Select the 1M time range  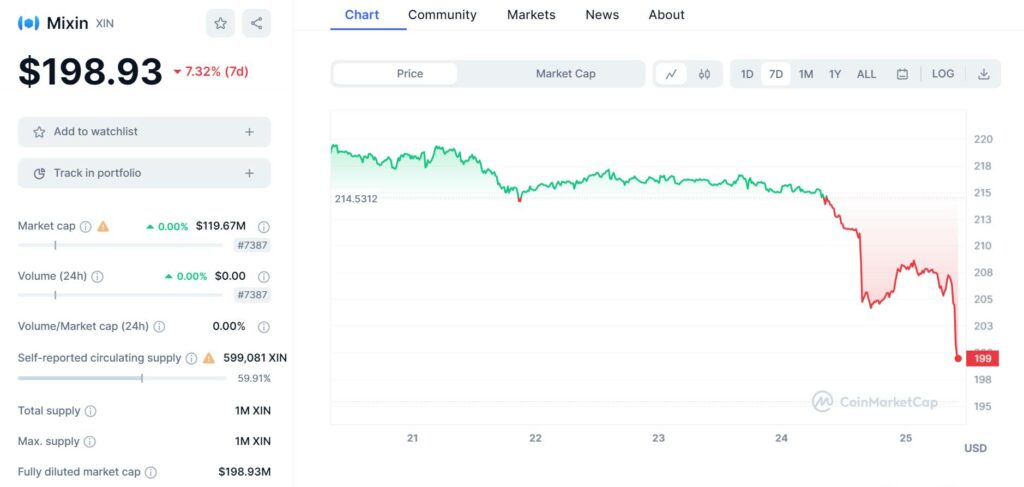pyautogui.click(x=806, y=74)
